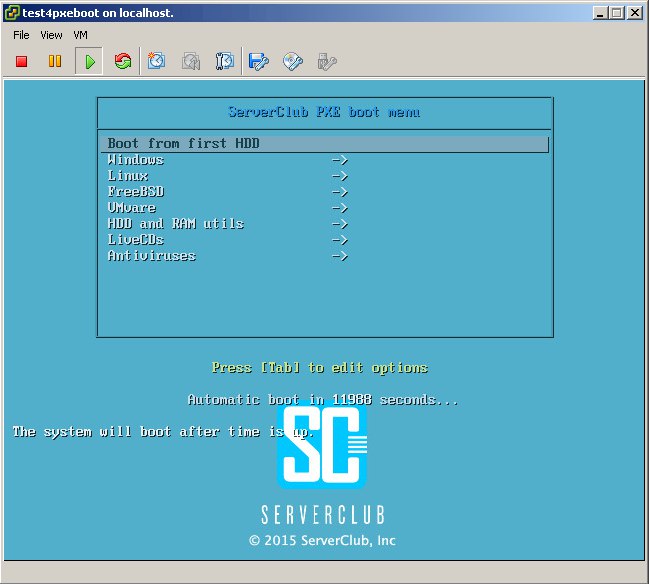The height and width of the screenshot is (584, 649).
Task: Take a snapshot using the clock icon
Action: click(156, 61)
